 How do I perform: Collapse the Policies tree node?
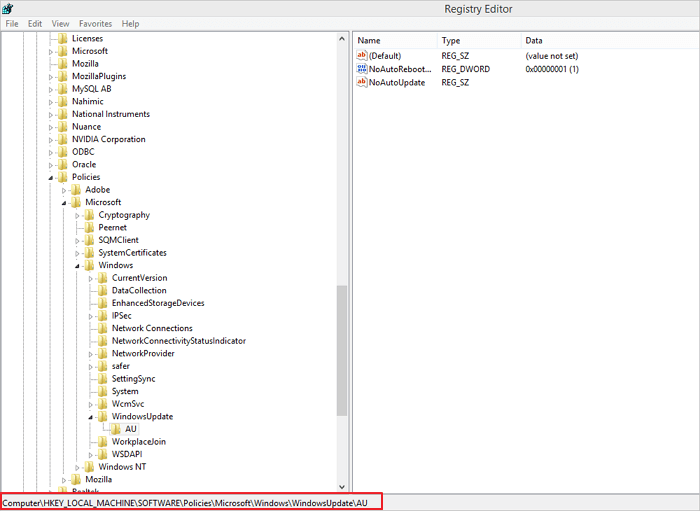pos(50,177)
